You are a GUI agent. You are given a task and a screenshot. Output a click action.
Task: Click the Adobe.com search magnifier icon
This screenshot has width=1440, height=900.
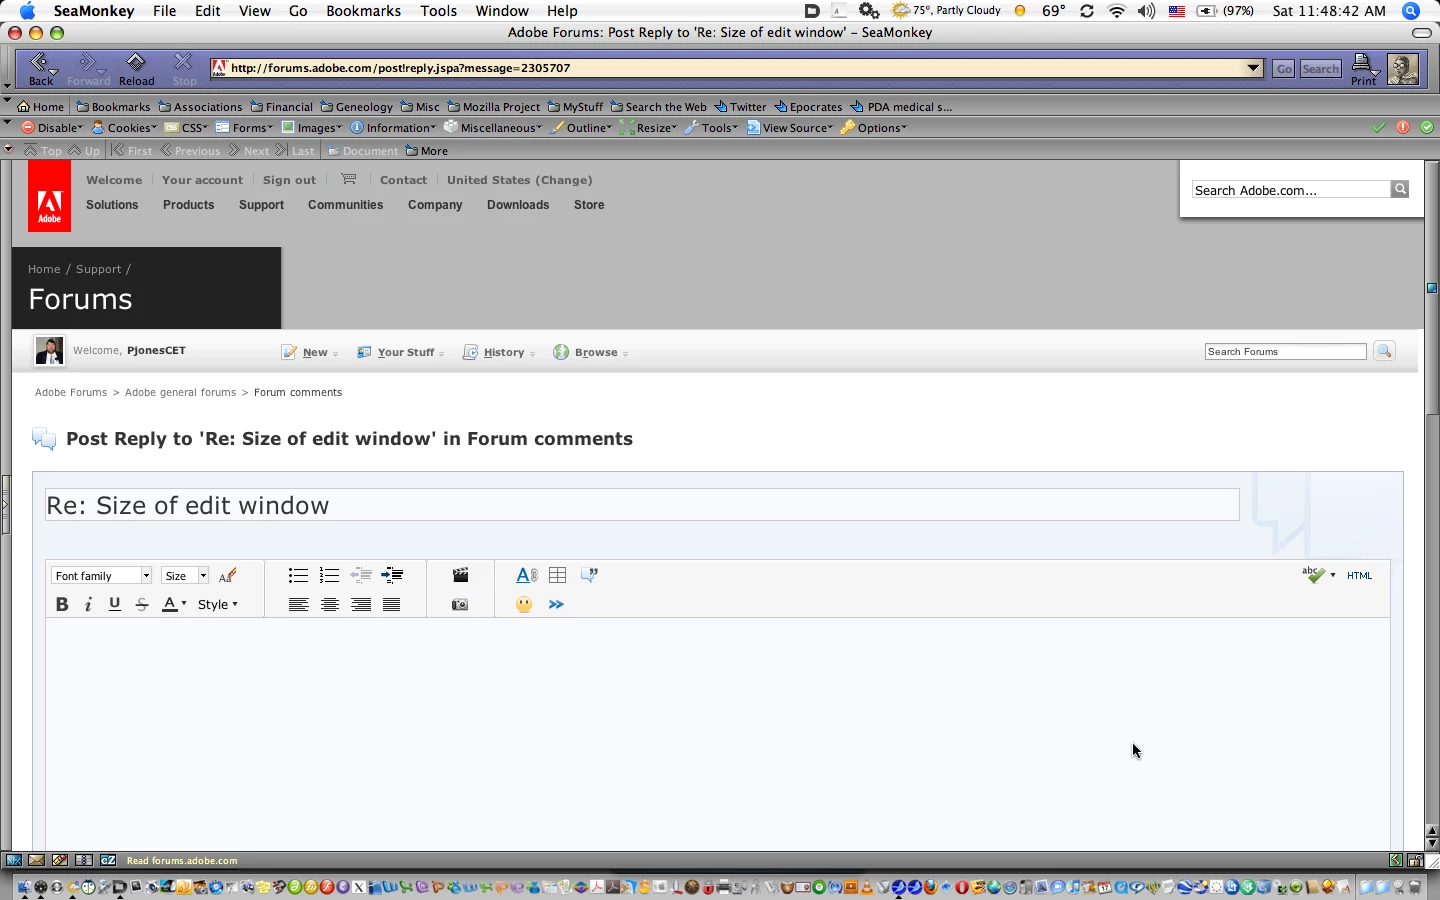[1400, 189]
